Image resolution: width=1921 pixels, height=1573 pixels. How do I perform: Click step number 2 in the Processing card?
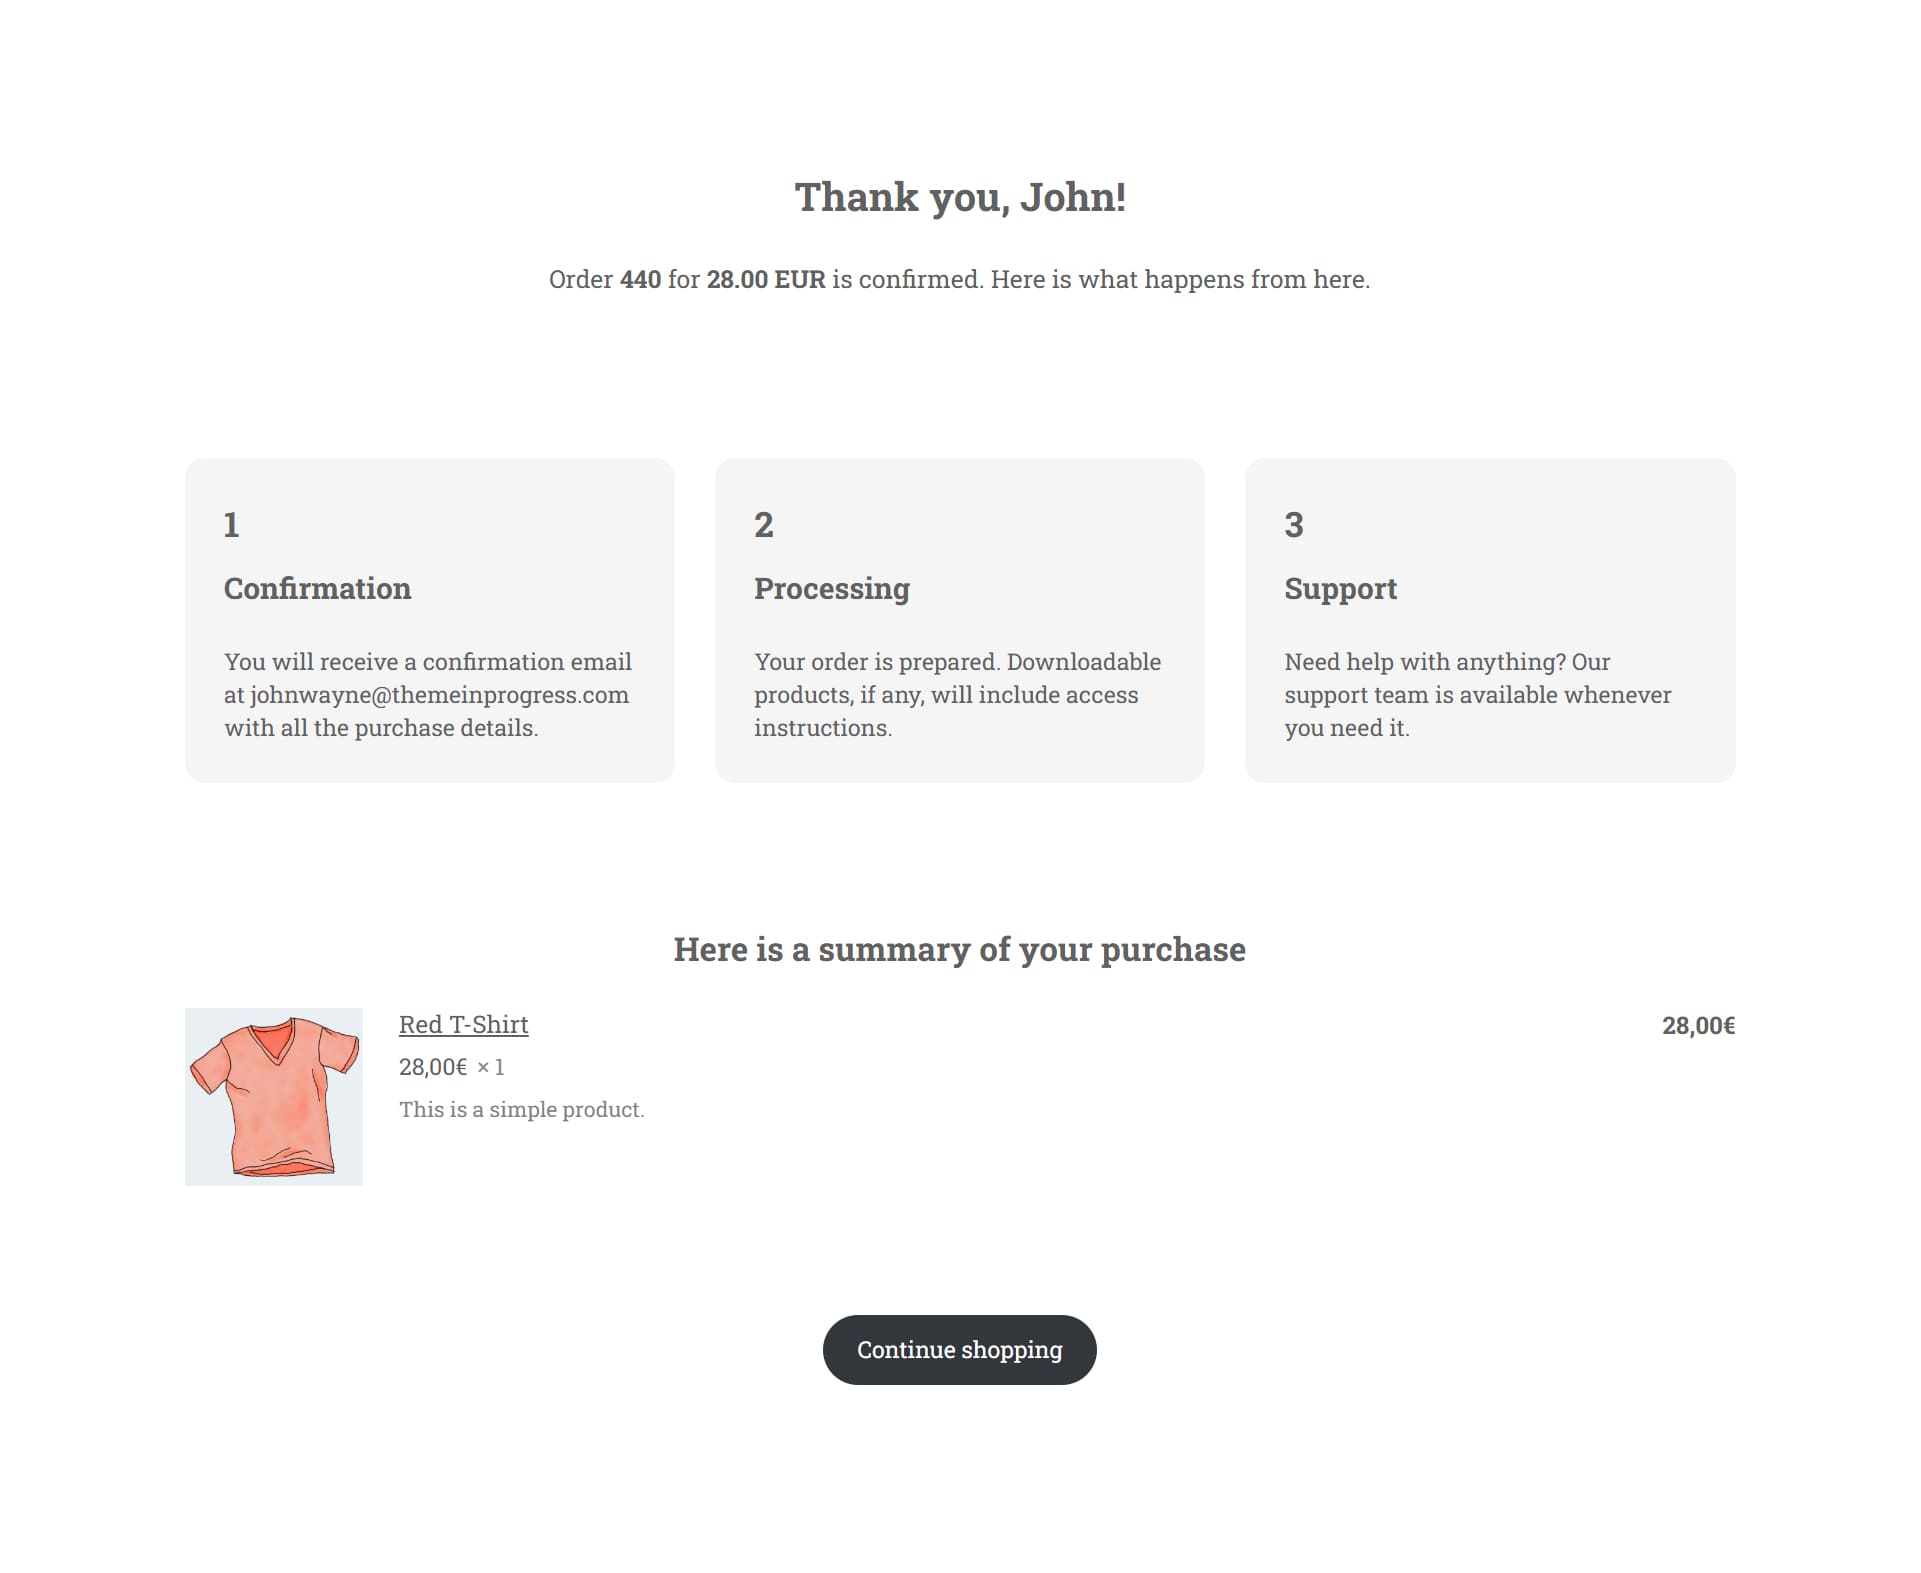[763, 525]
